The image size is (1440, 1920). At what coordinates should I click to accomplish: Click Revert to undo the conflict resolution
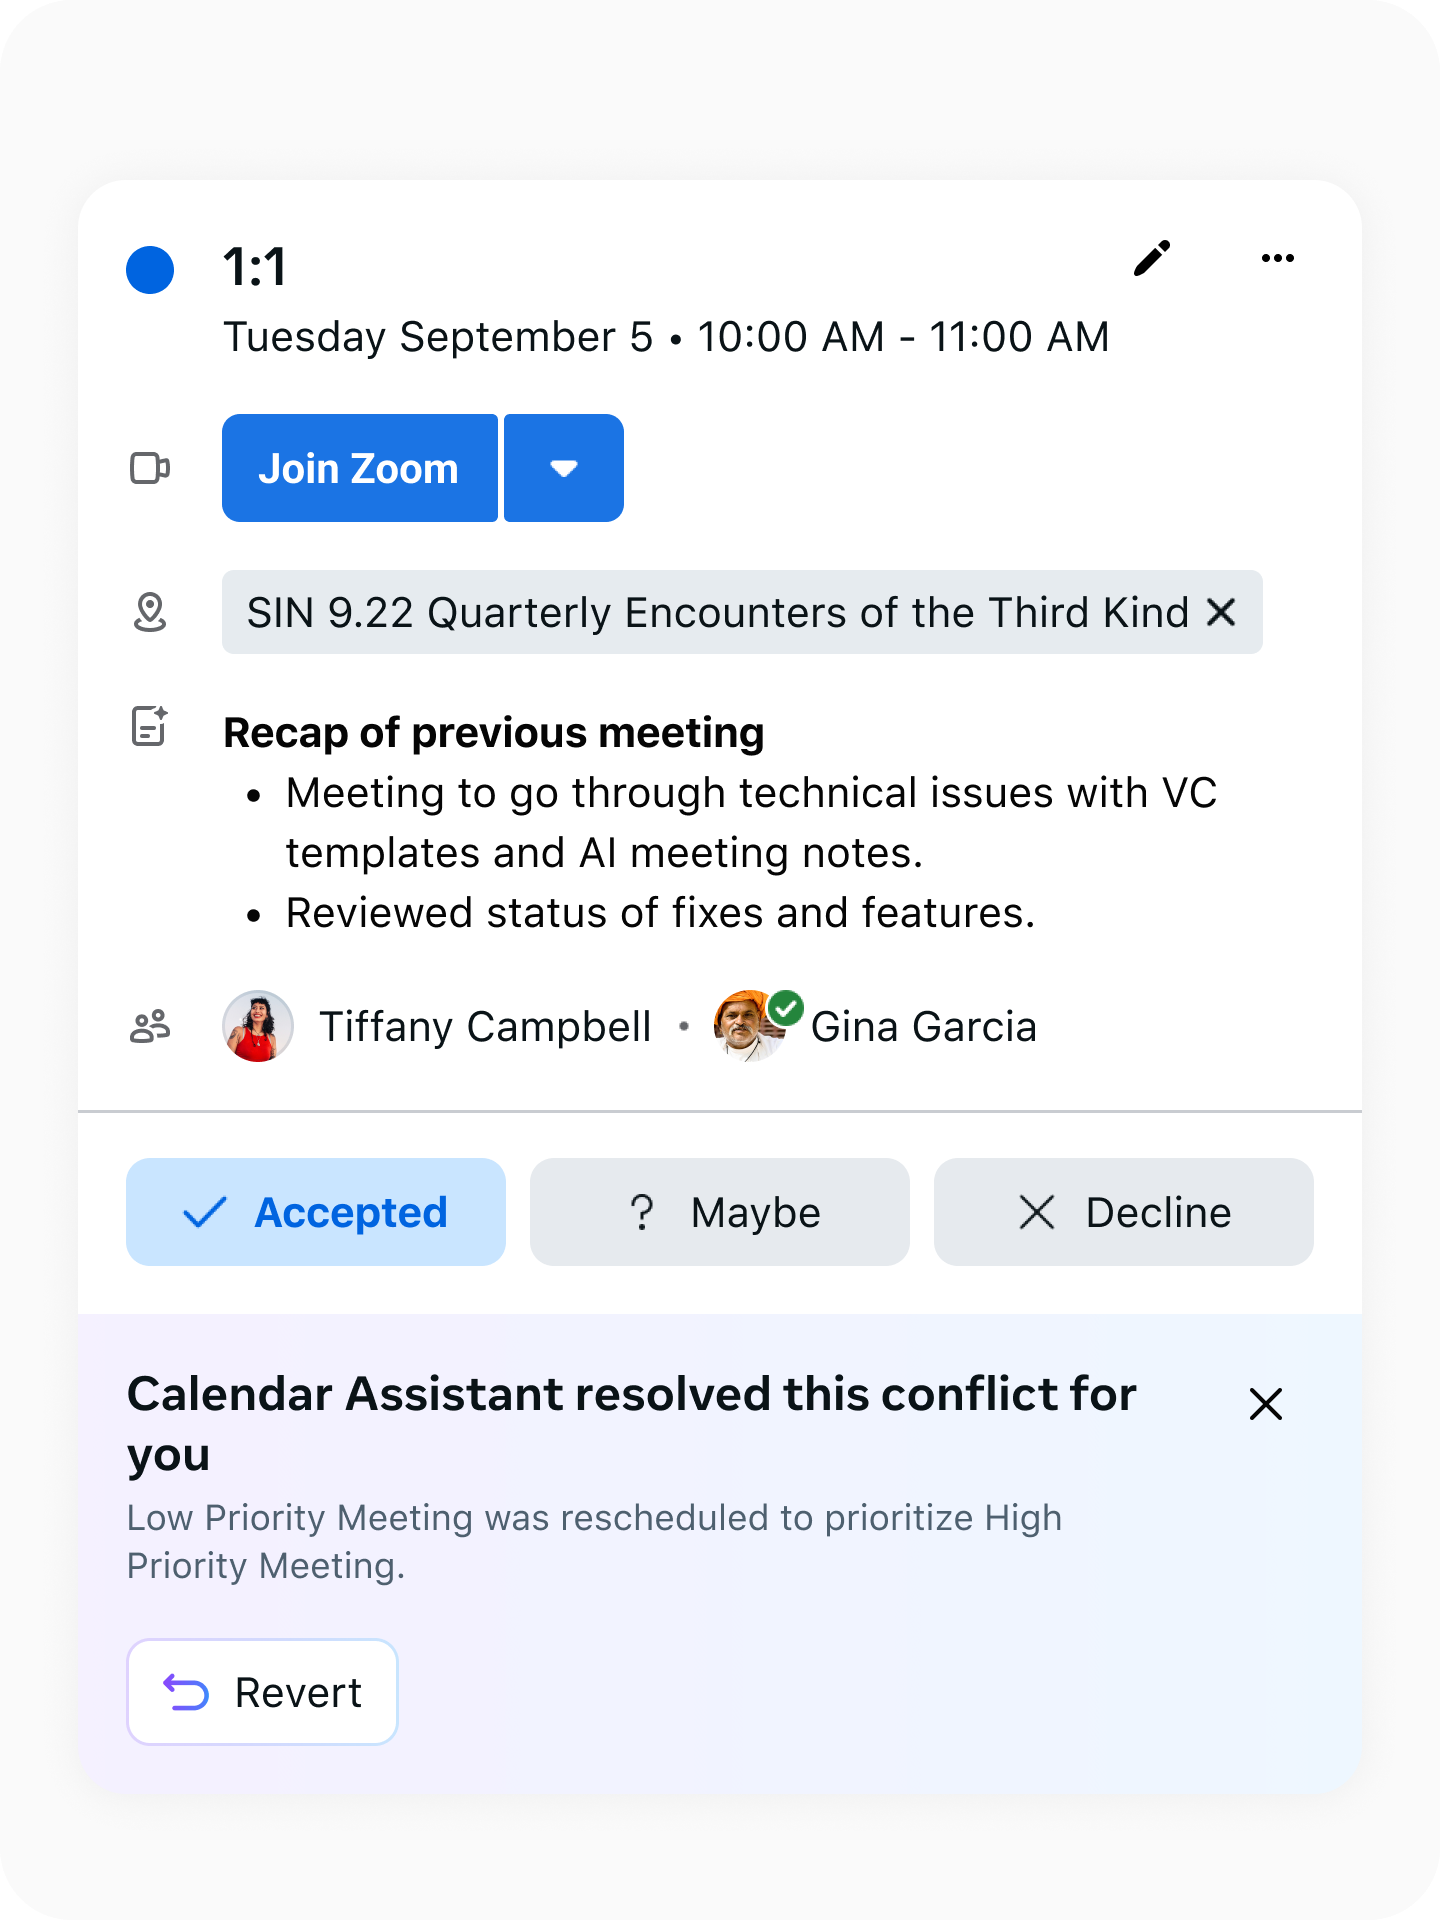coord(262,1691)
